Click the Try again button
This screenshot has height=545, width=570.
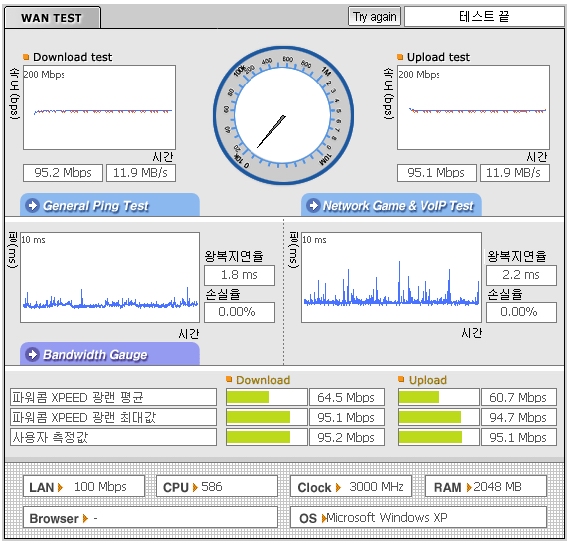[374, 16]
